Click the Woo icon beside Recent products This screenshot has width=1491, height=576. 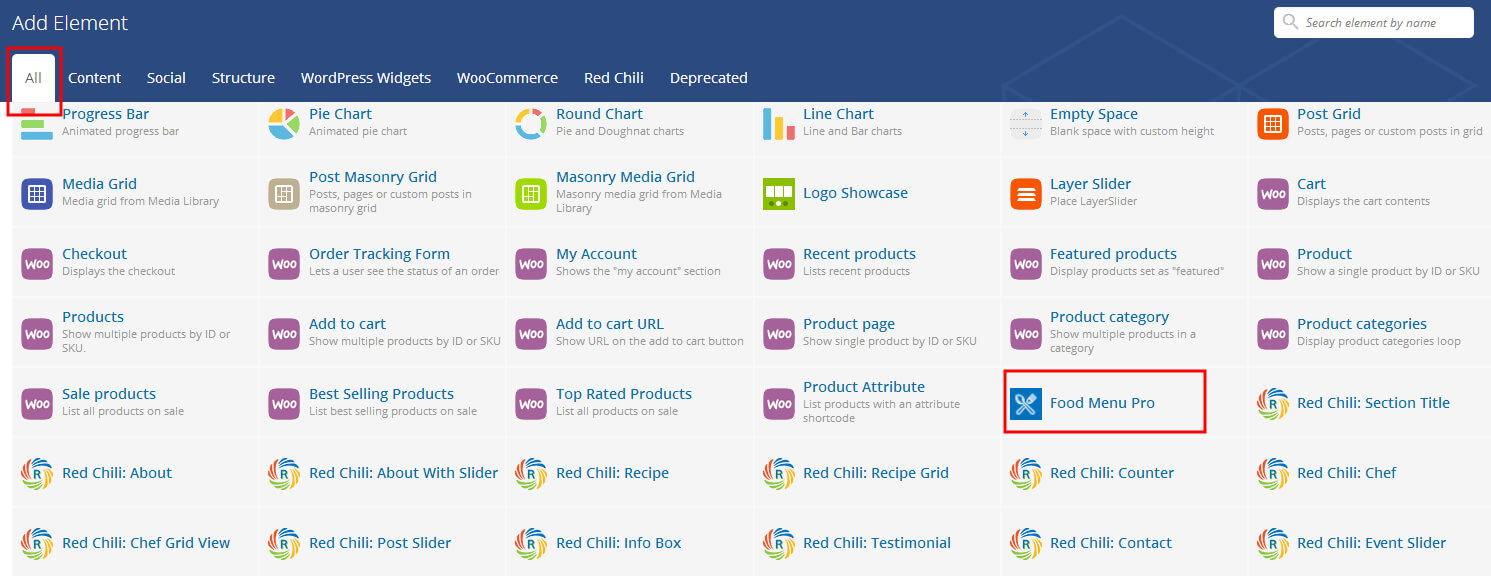tap(779, 264)
